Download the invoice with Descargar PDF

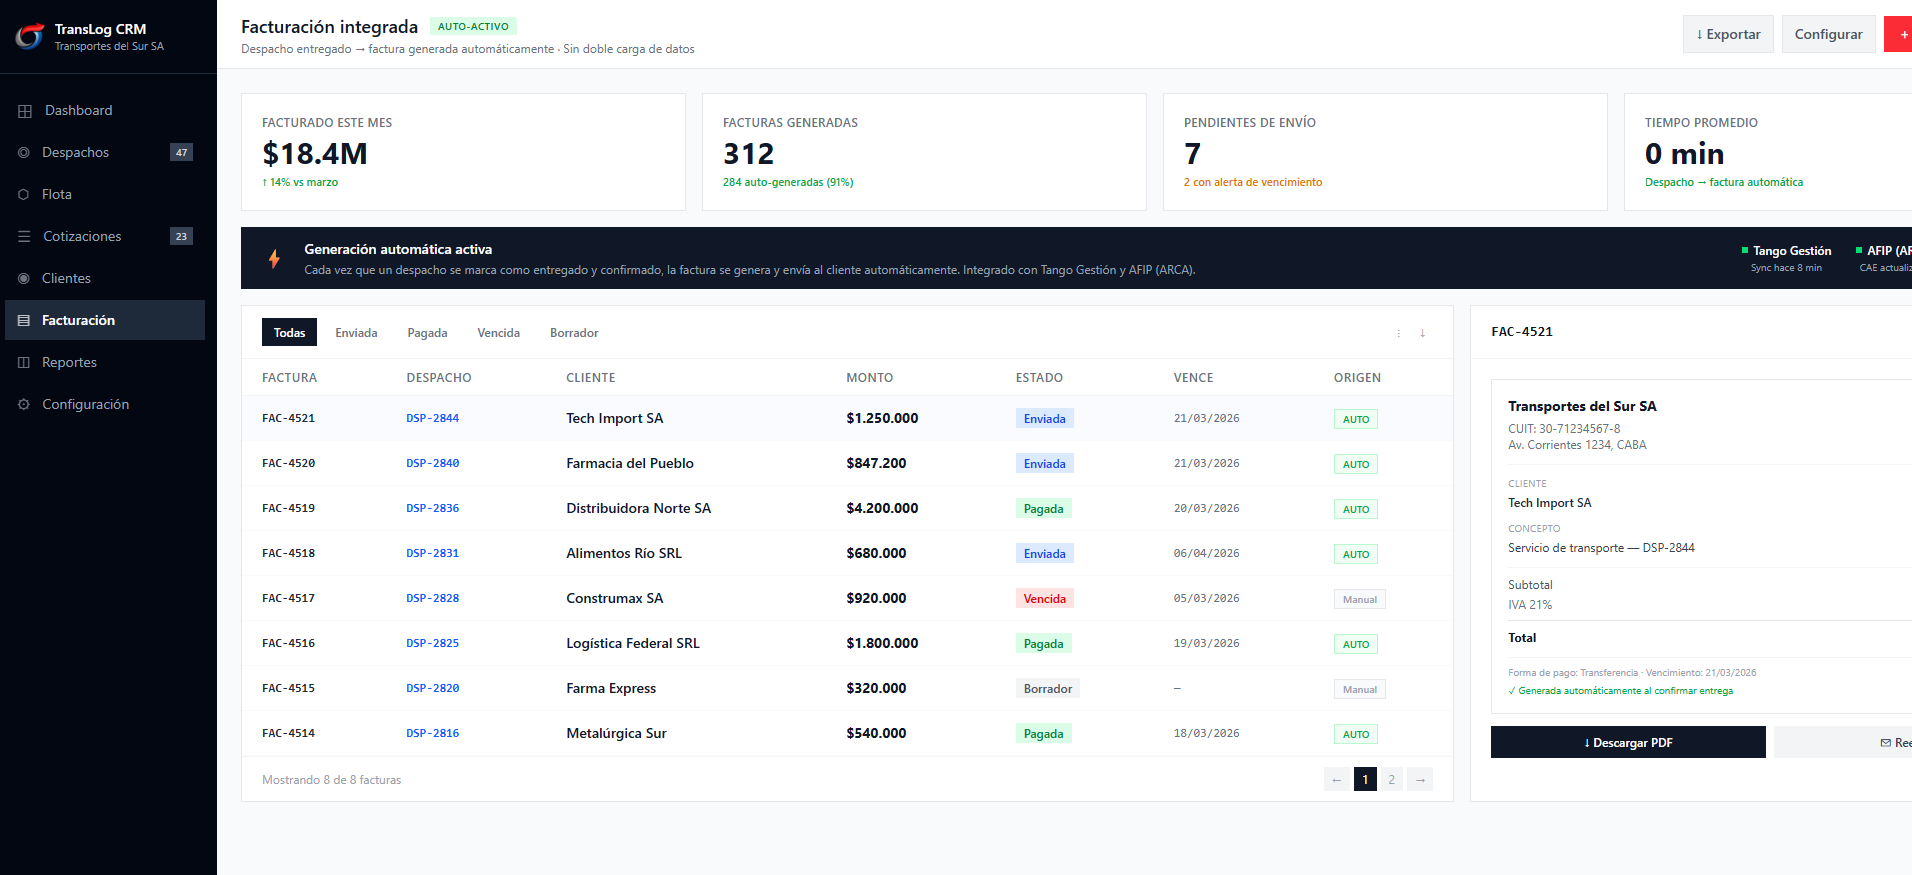pos(1627,742)
